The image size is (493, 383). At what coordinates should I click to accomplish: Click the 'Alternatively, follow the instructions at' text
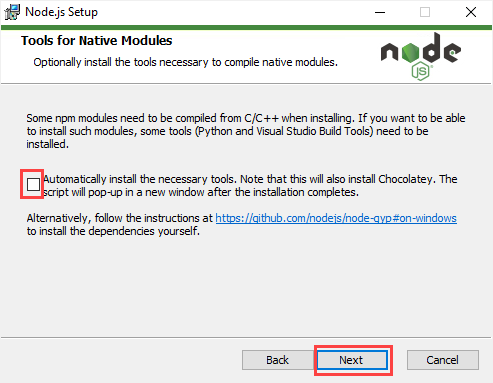[119, 218]
